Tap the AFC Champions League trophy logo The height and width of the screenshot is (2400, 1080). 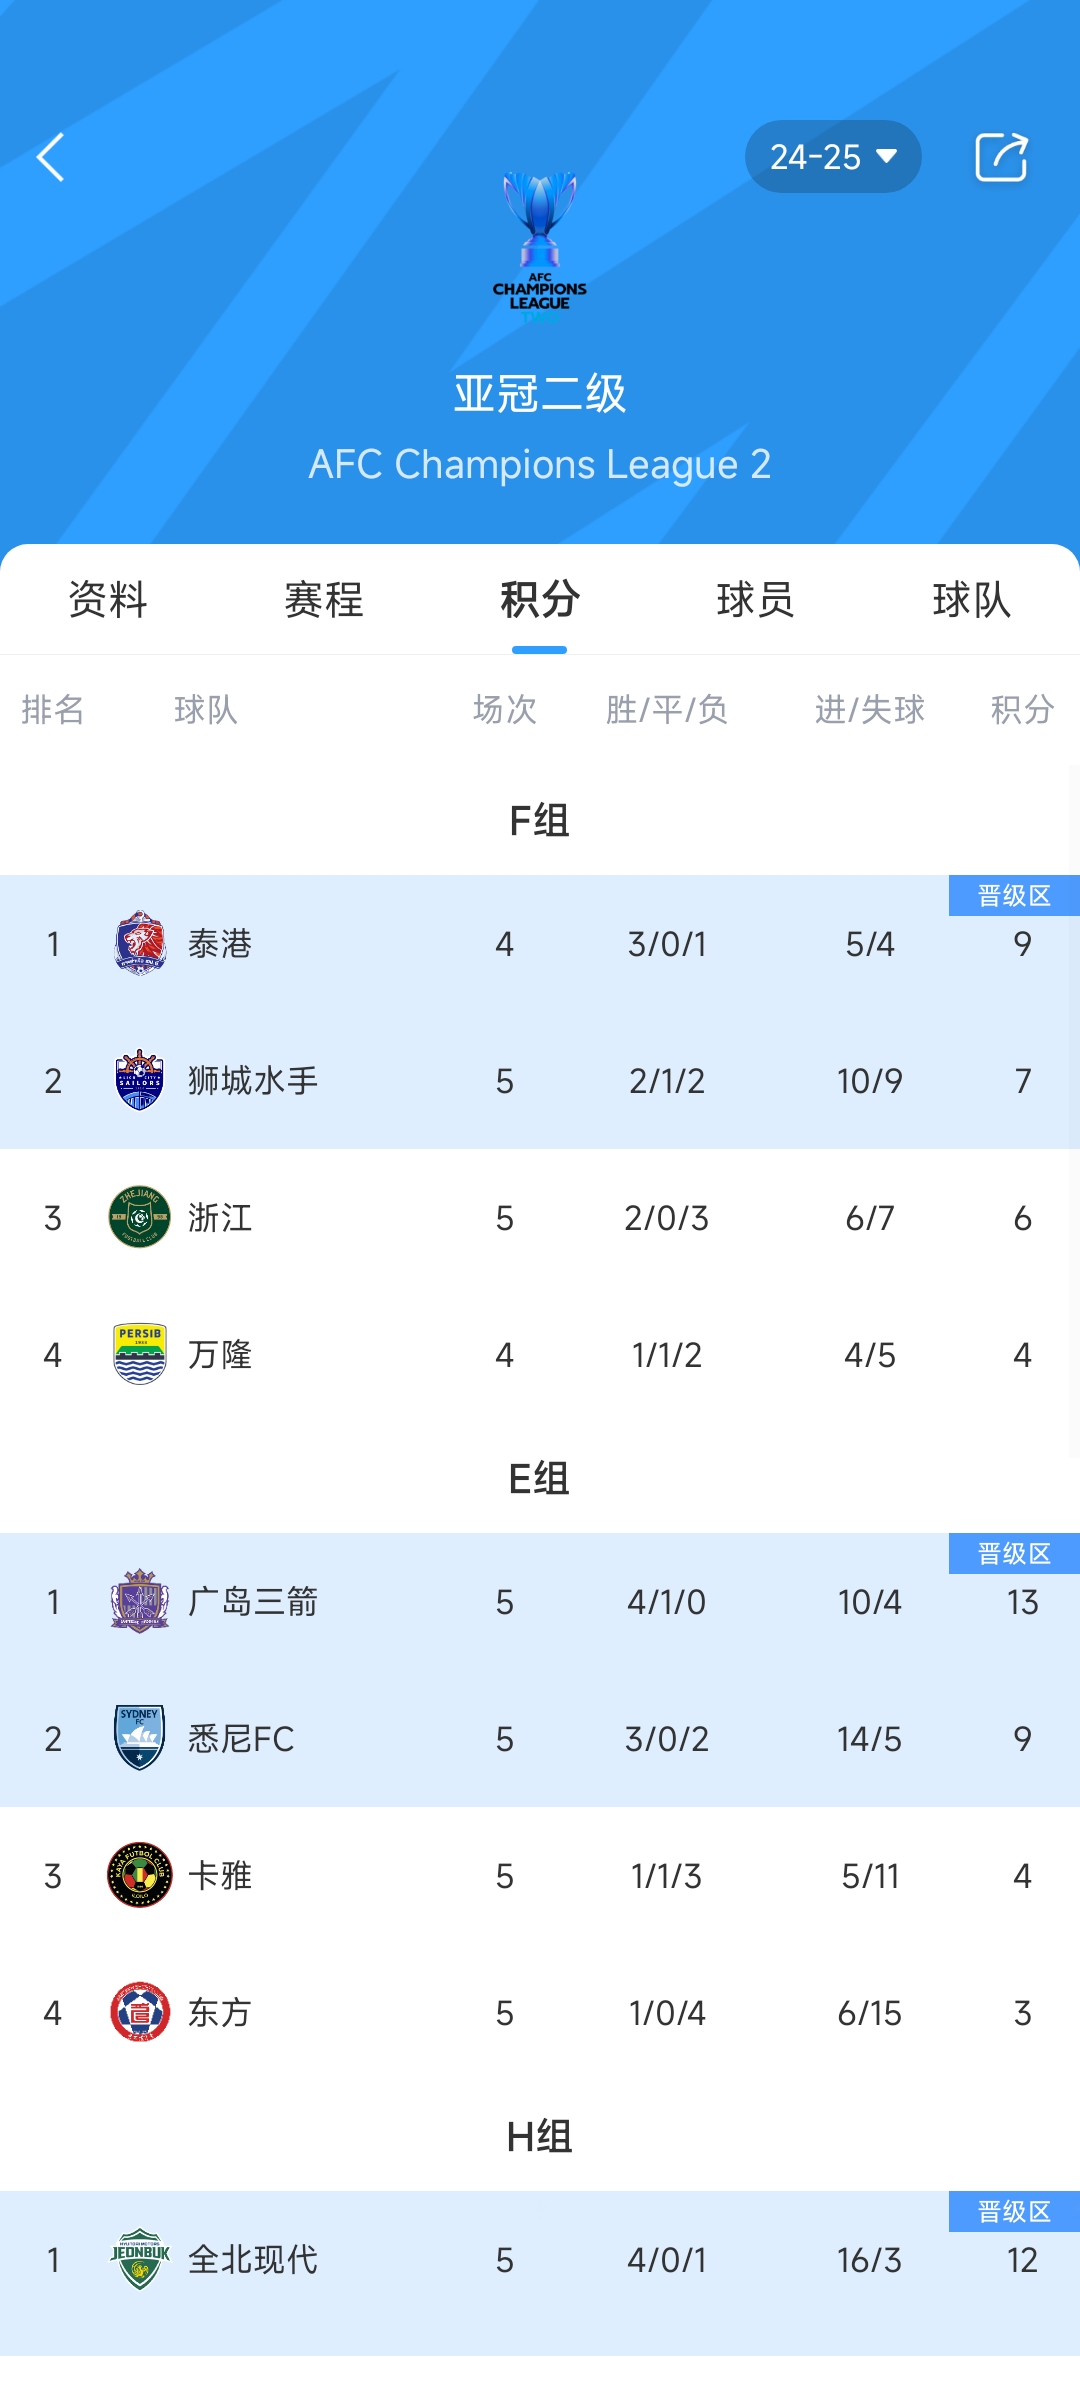point(540,245)
